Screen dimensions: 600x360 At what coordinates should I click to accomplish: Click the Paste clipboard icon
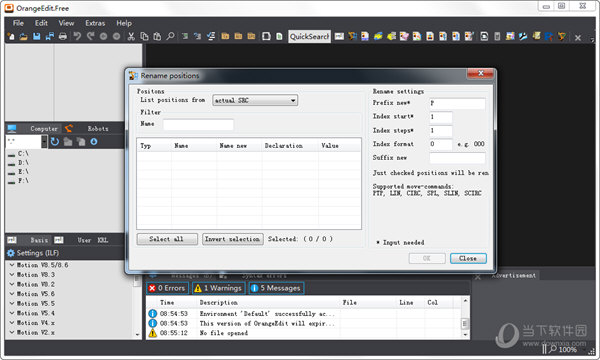(x=157, y=36)
